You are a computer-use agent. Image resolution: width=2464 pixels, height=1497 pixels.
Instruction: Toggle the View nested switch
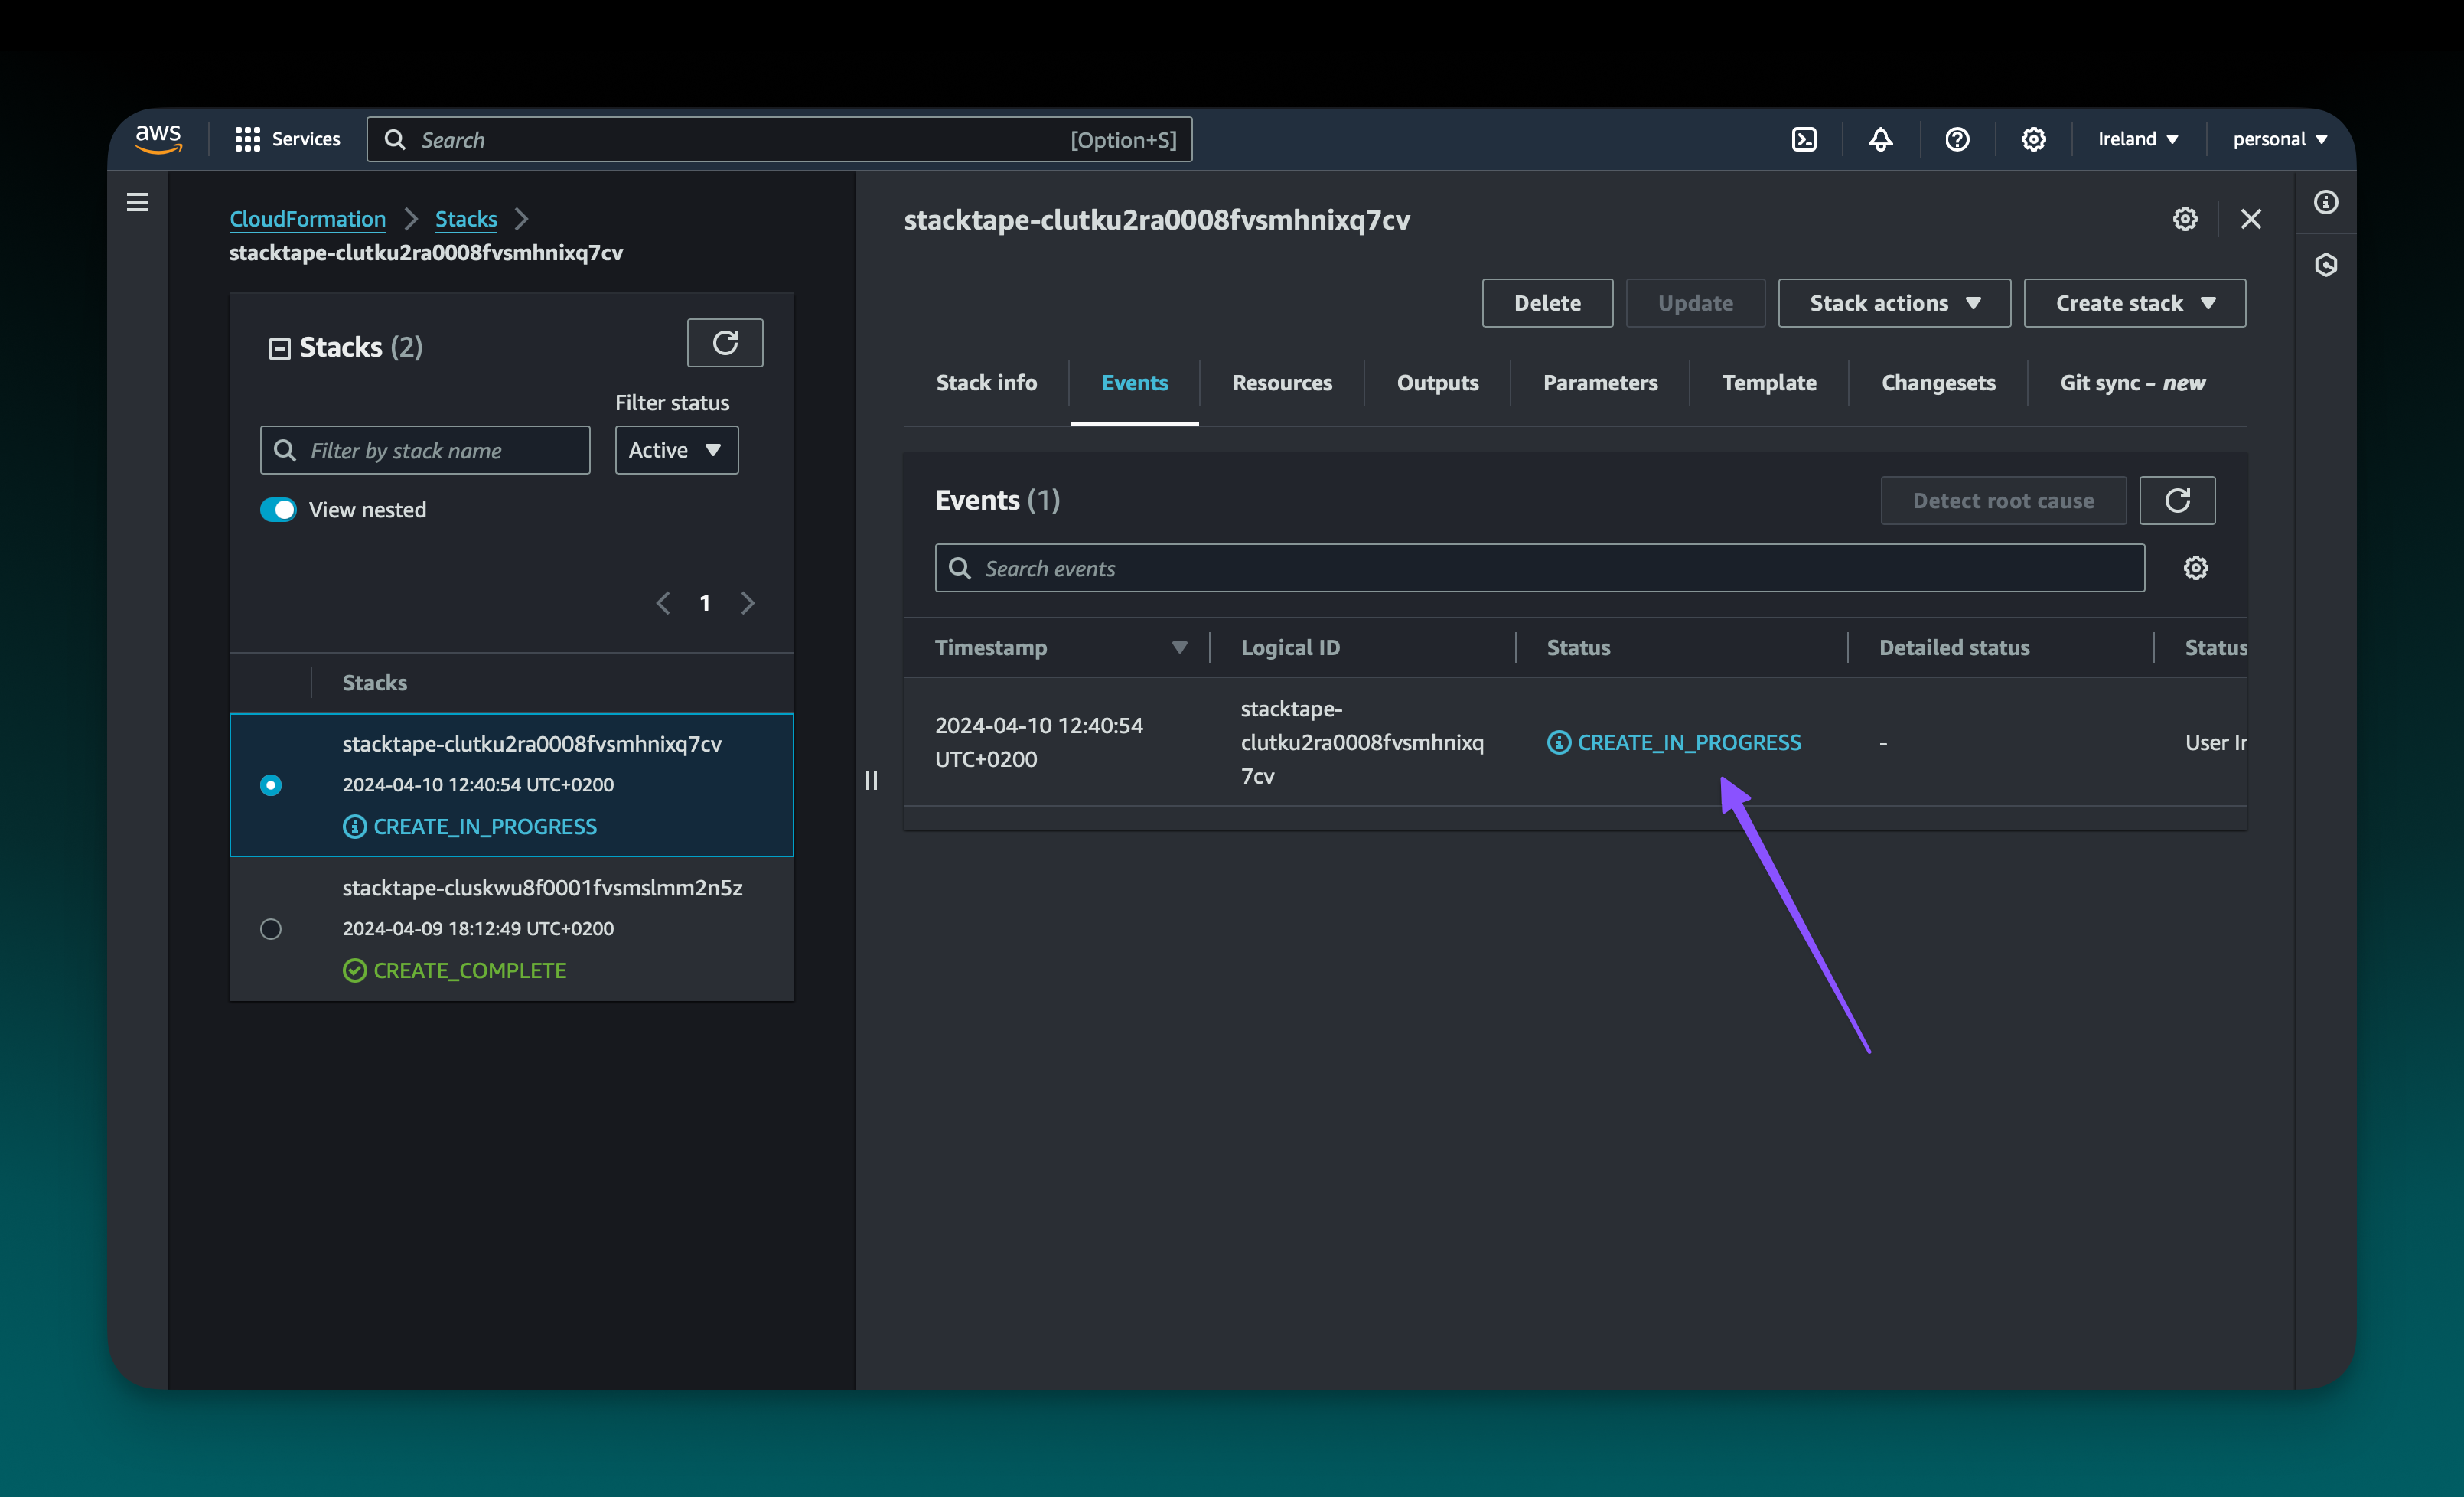278,510
